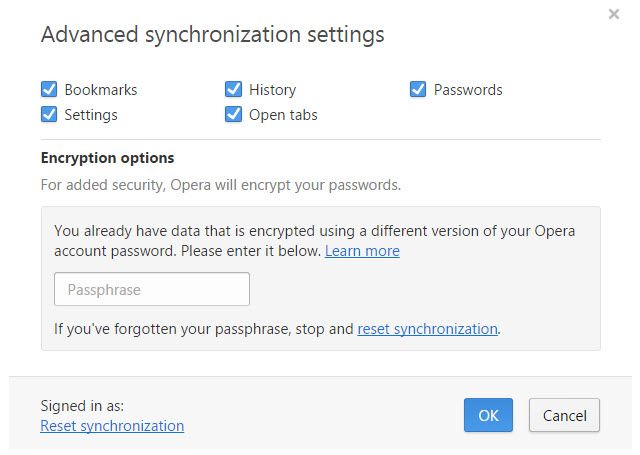
Task: Click the Bookmarks label text
Action: tap(101, 90)
